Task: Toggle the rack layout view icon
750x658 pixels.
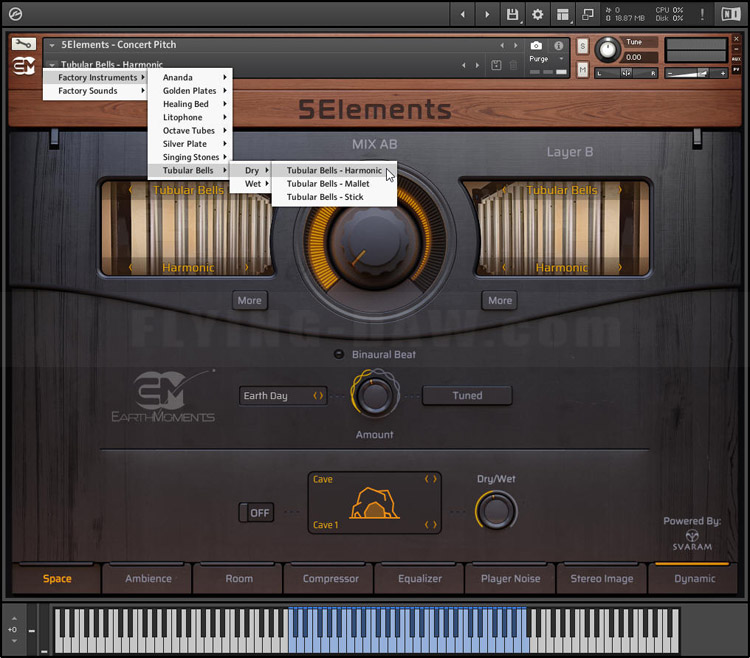Action: (x=563, y=14)
